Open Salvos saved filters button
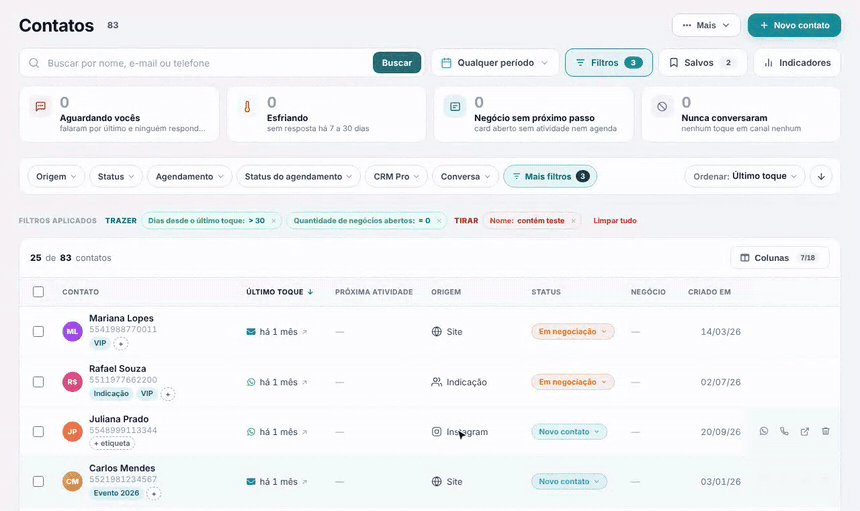This screenshot has height=511, width=860. pyautogui.click(x=703, y=63)
